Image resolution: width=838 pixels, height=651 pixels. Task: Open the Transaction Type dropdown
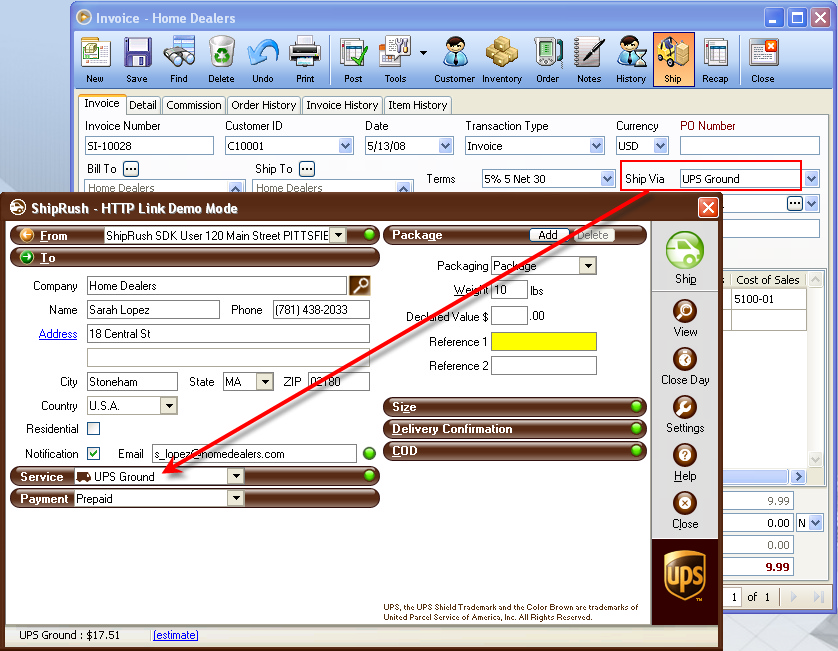pos(596,145)
